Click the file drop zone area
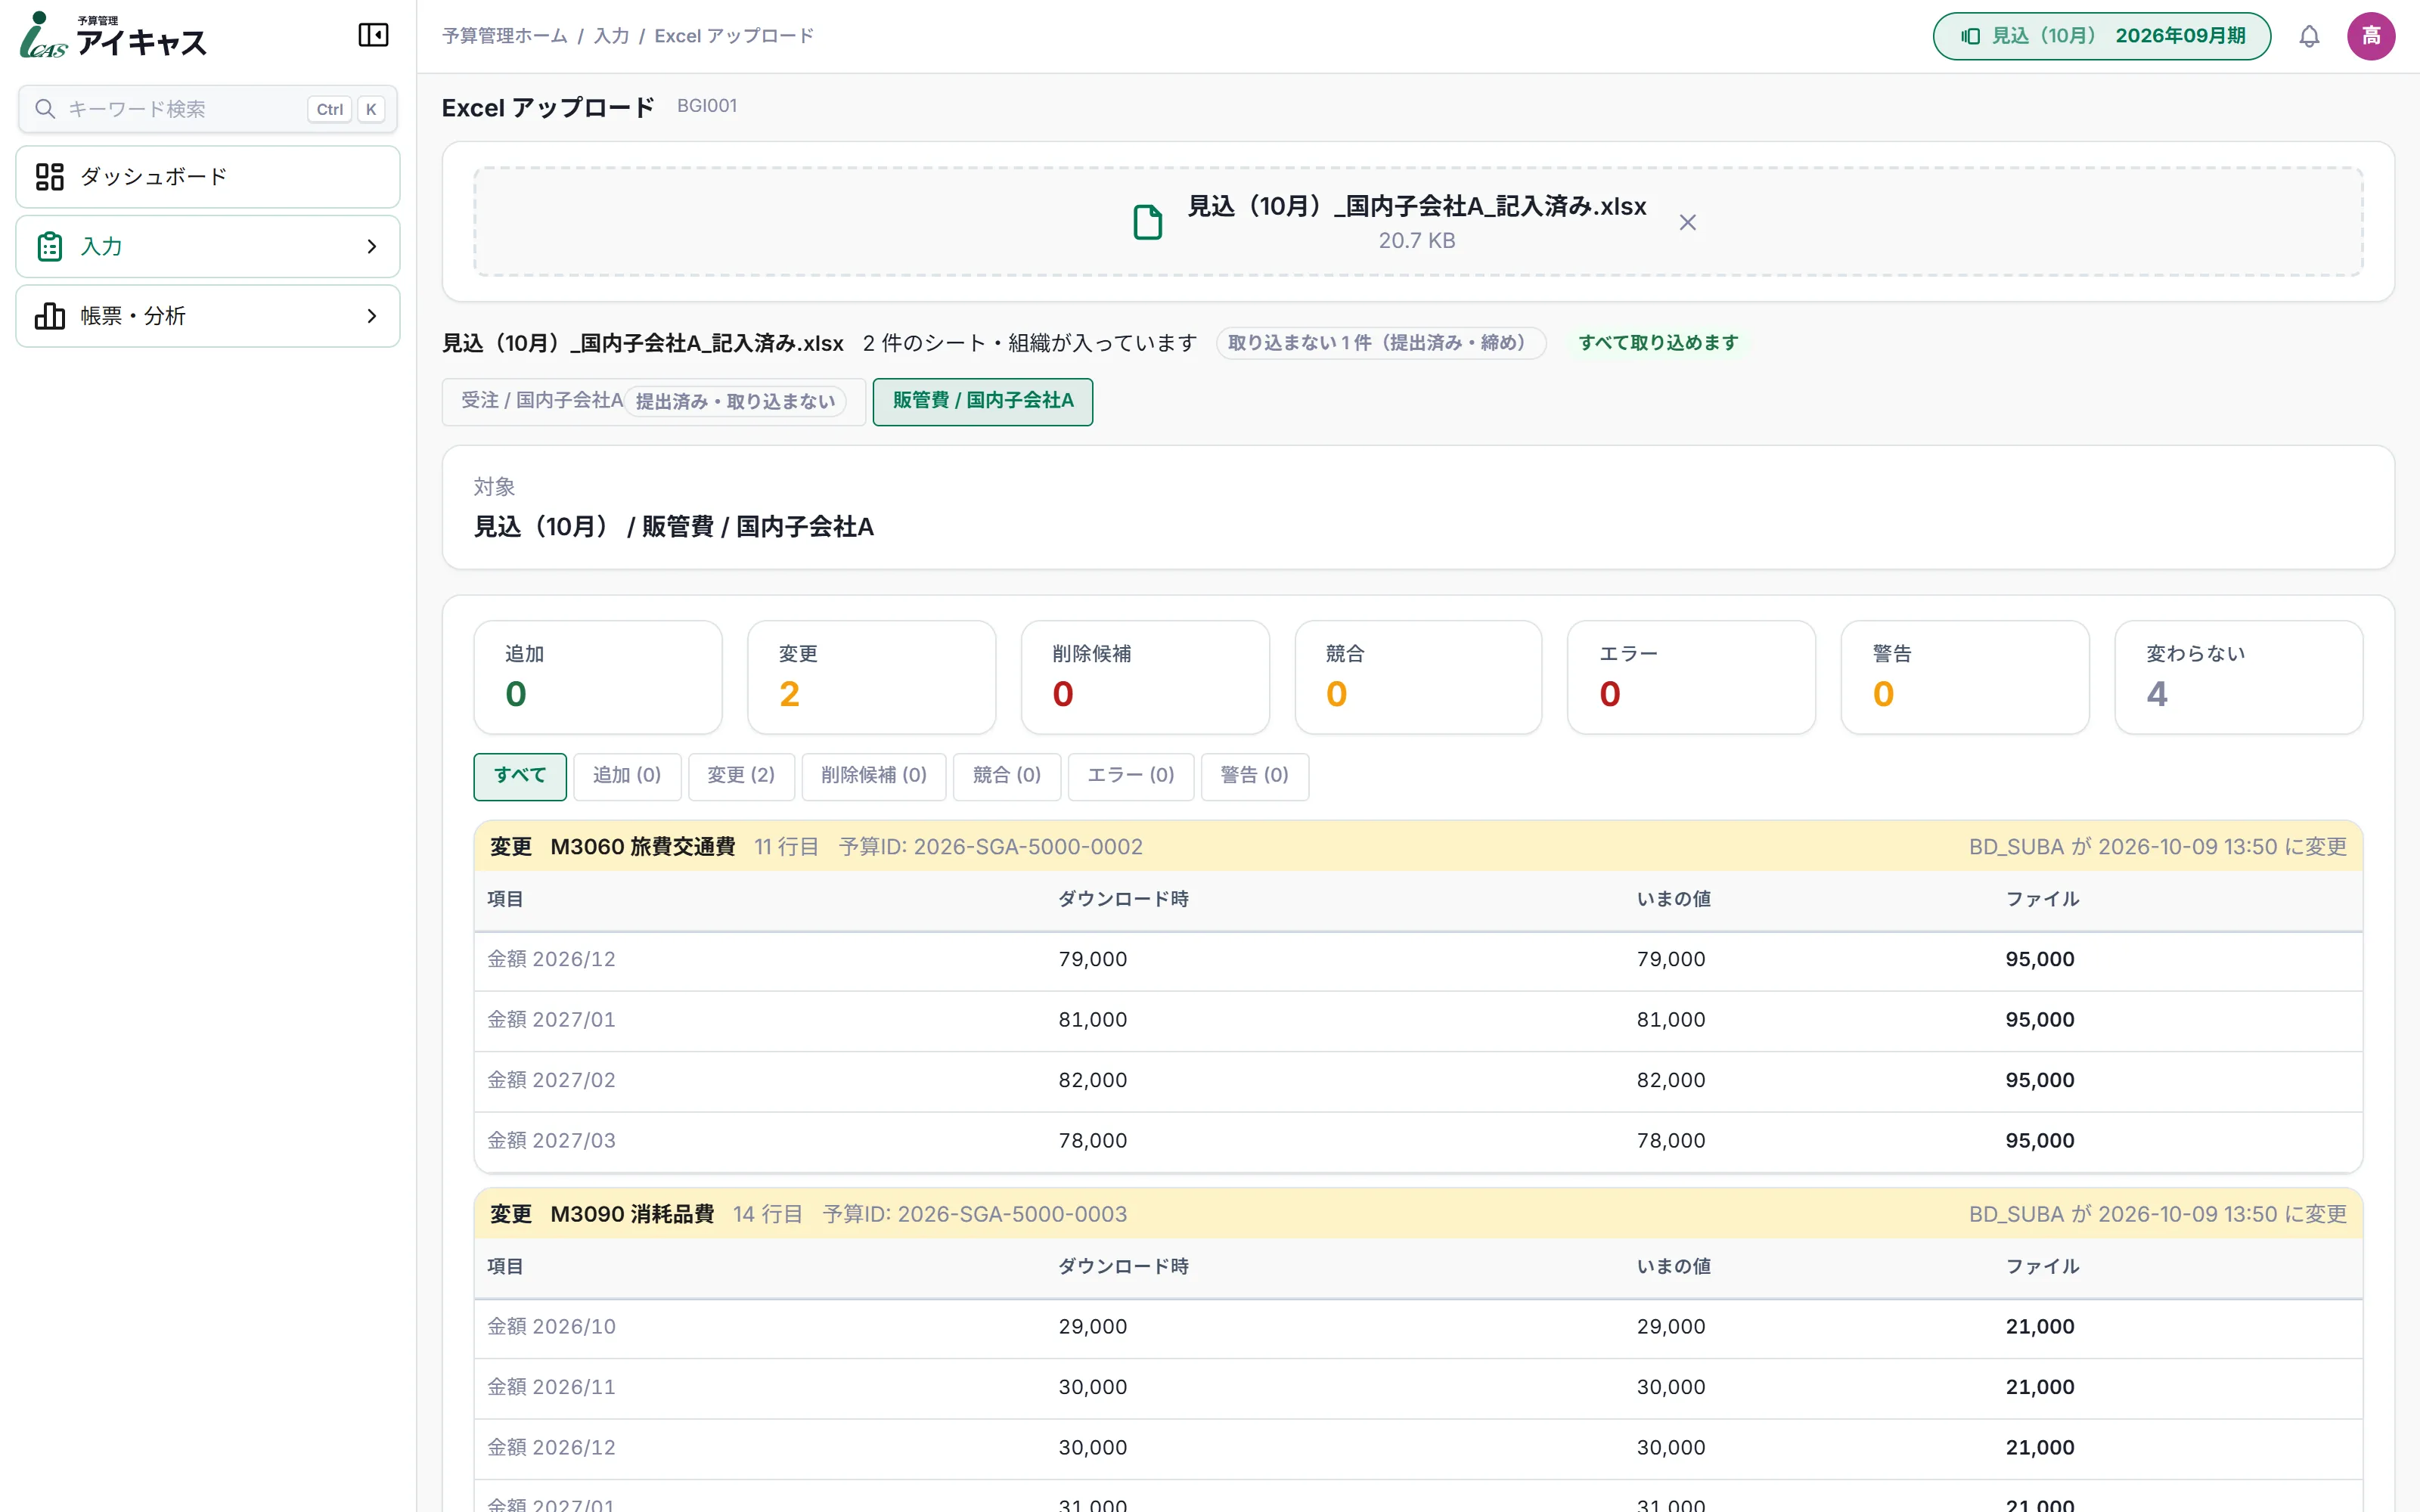Viewport: 2420px width, 1512px height. (x=1418, y=222)
